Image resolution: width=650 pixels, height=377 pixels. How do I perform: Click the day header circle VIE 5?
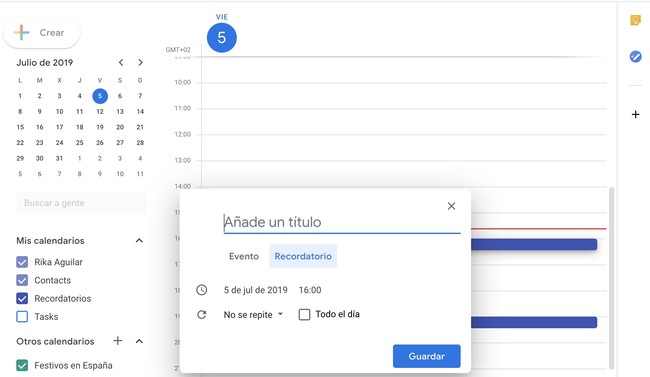[x=222, y=38]
